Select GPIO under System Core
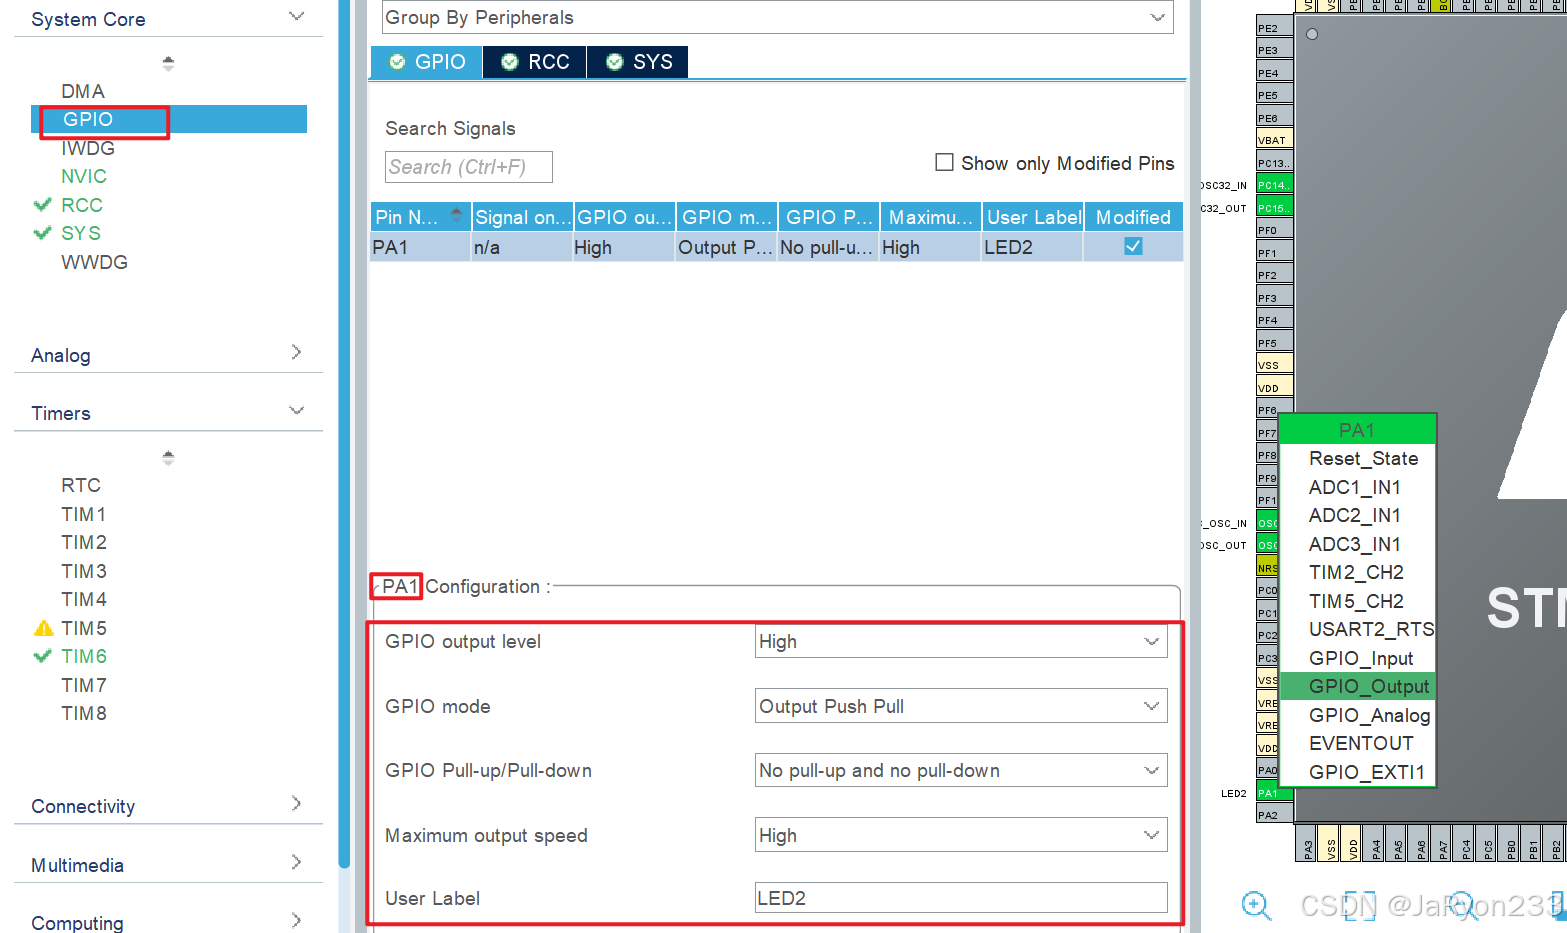Screen dimensions: 1567x933 point(88,119)
